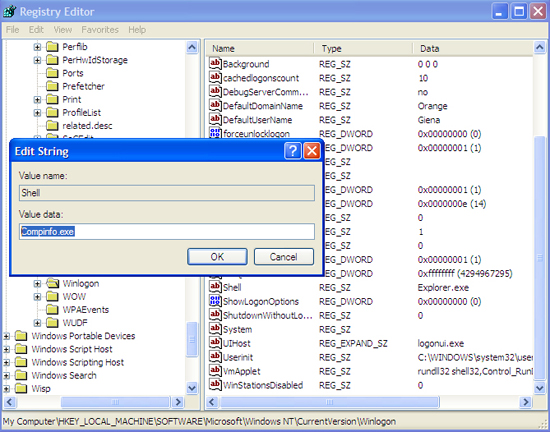Expand the Perflib tree node
The image size is (550, 432).
click(37, 47)
